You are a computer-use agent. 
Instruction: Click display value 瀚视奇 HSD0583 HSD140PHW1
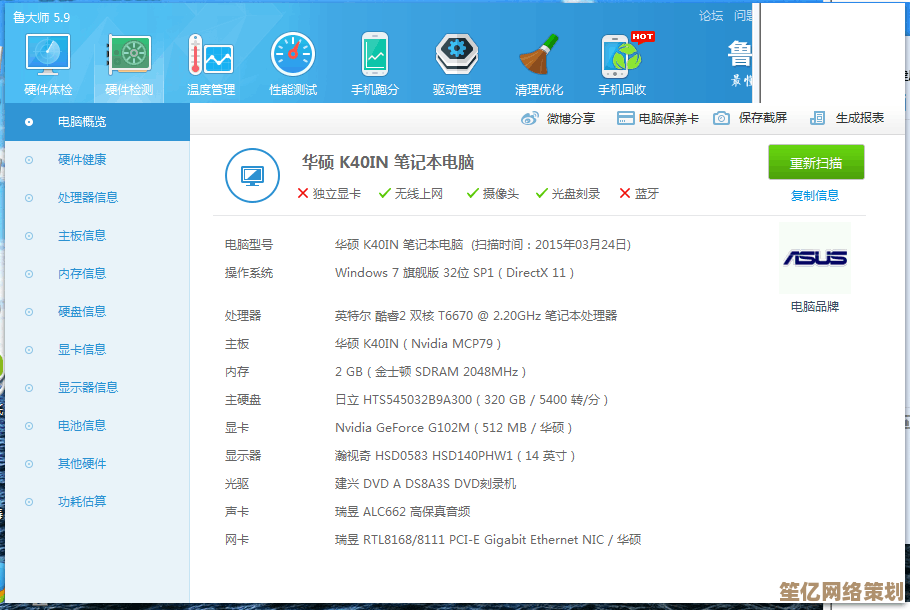(455, 456)
